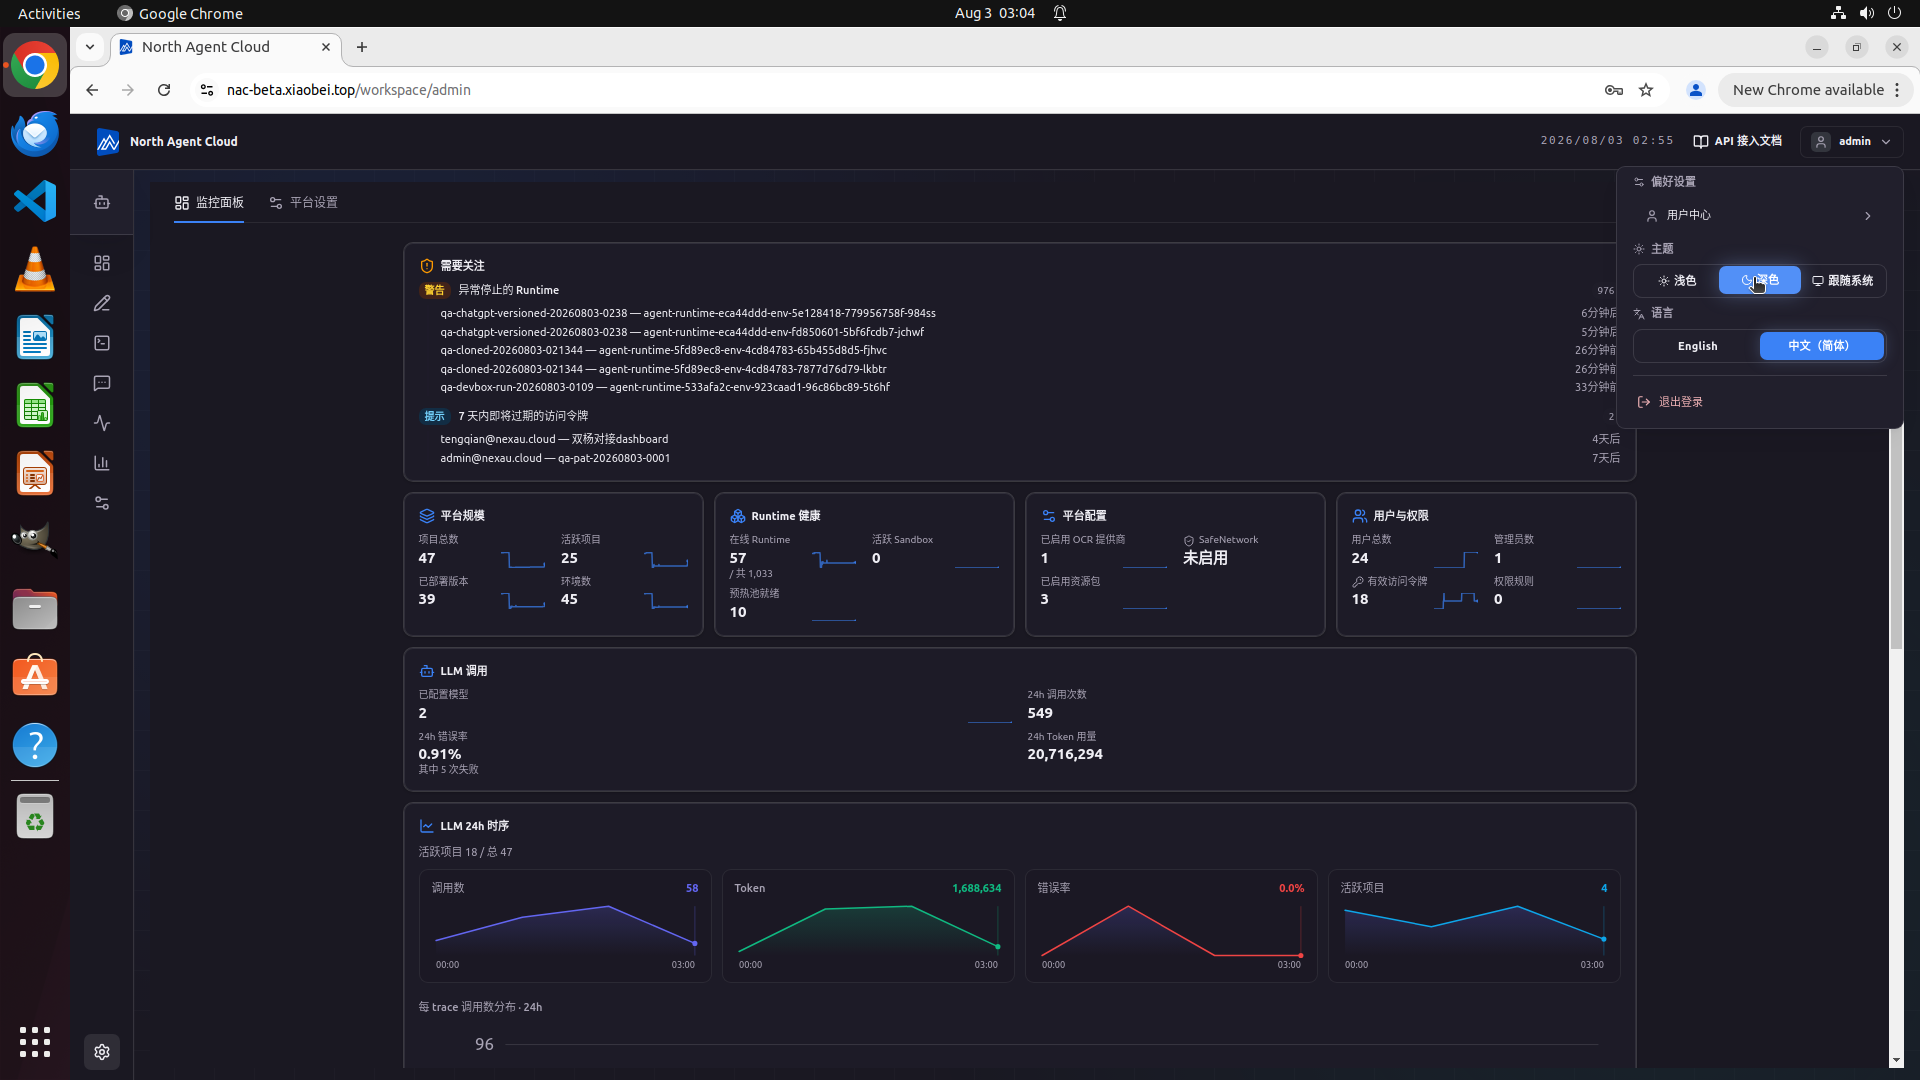Collapse the admin user dropdown

[1852, 142]
